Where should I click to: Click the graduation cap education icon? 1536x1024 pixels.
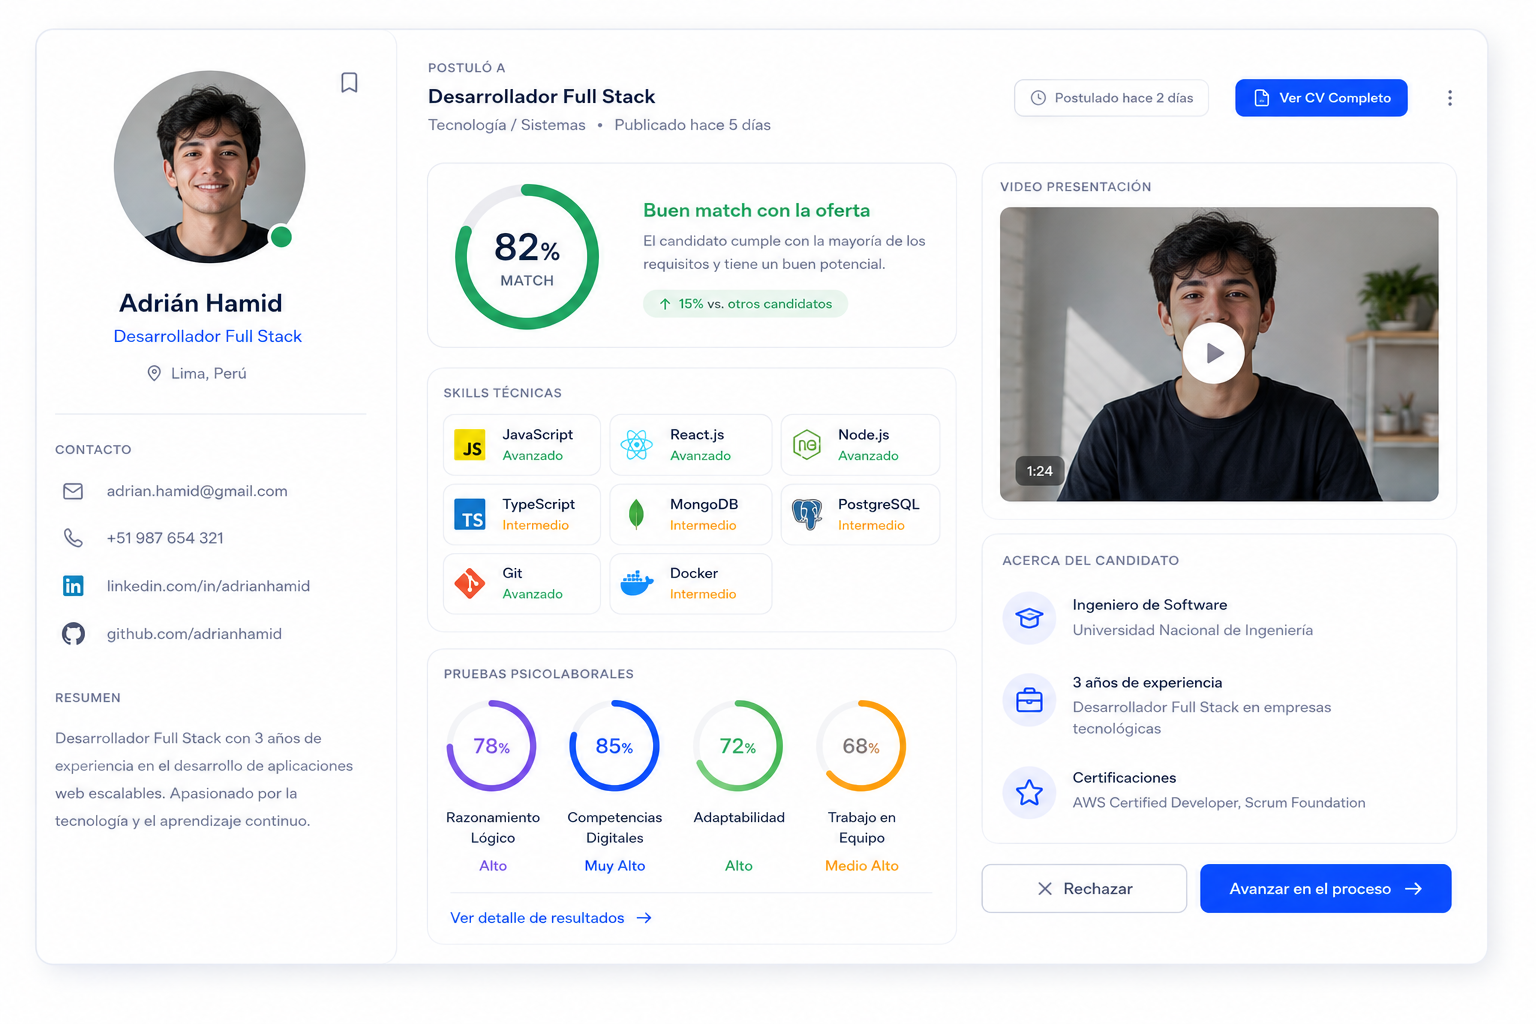point(1029,618)
